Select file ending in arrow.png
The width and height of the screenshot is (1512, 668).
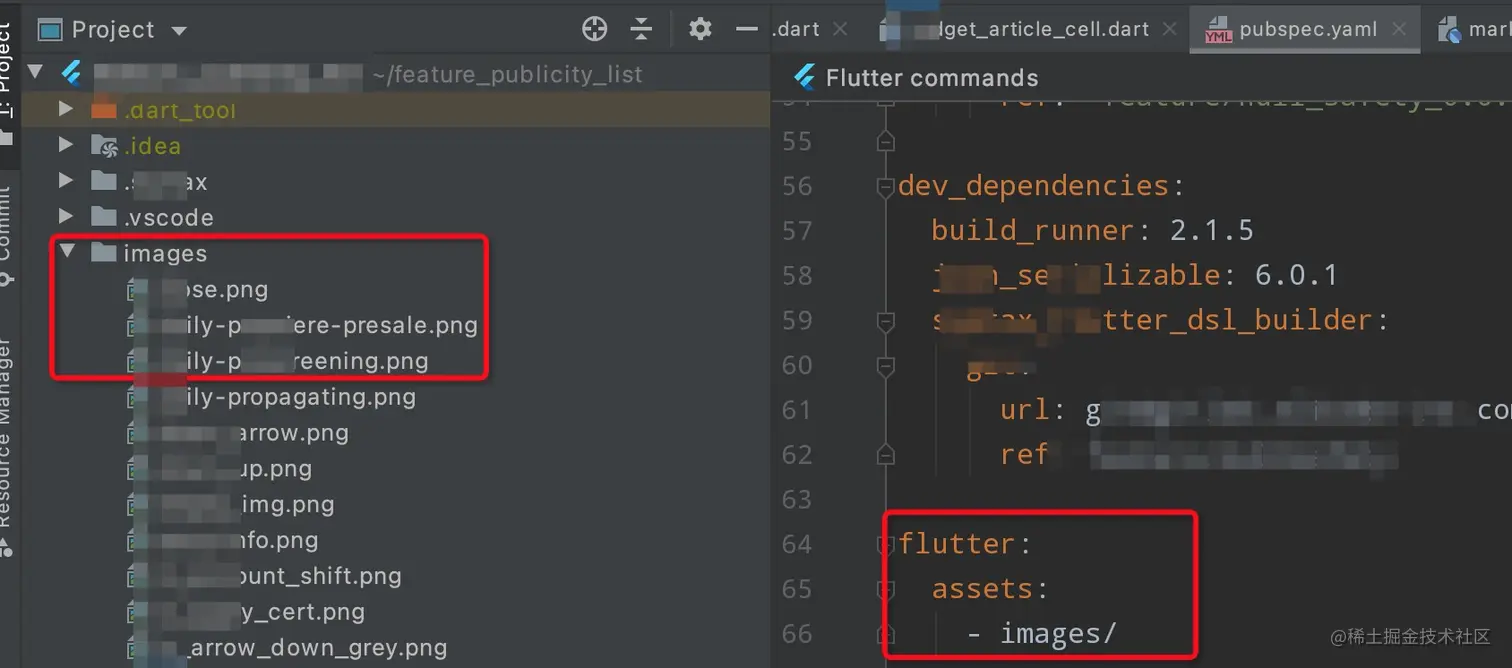point(238,434)
